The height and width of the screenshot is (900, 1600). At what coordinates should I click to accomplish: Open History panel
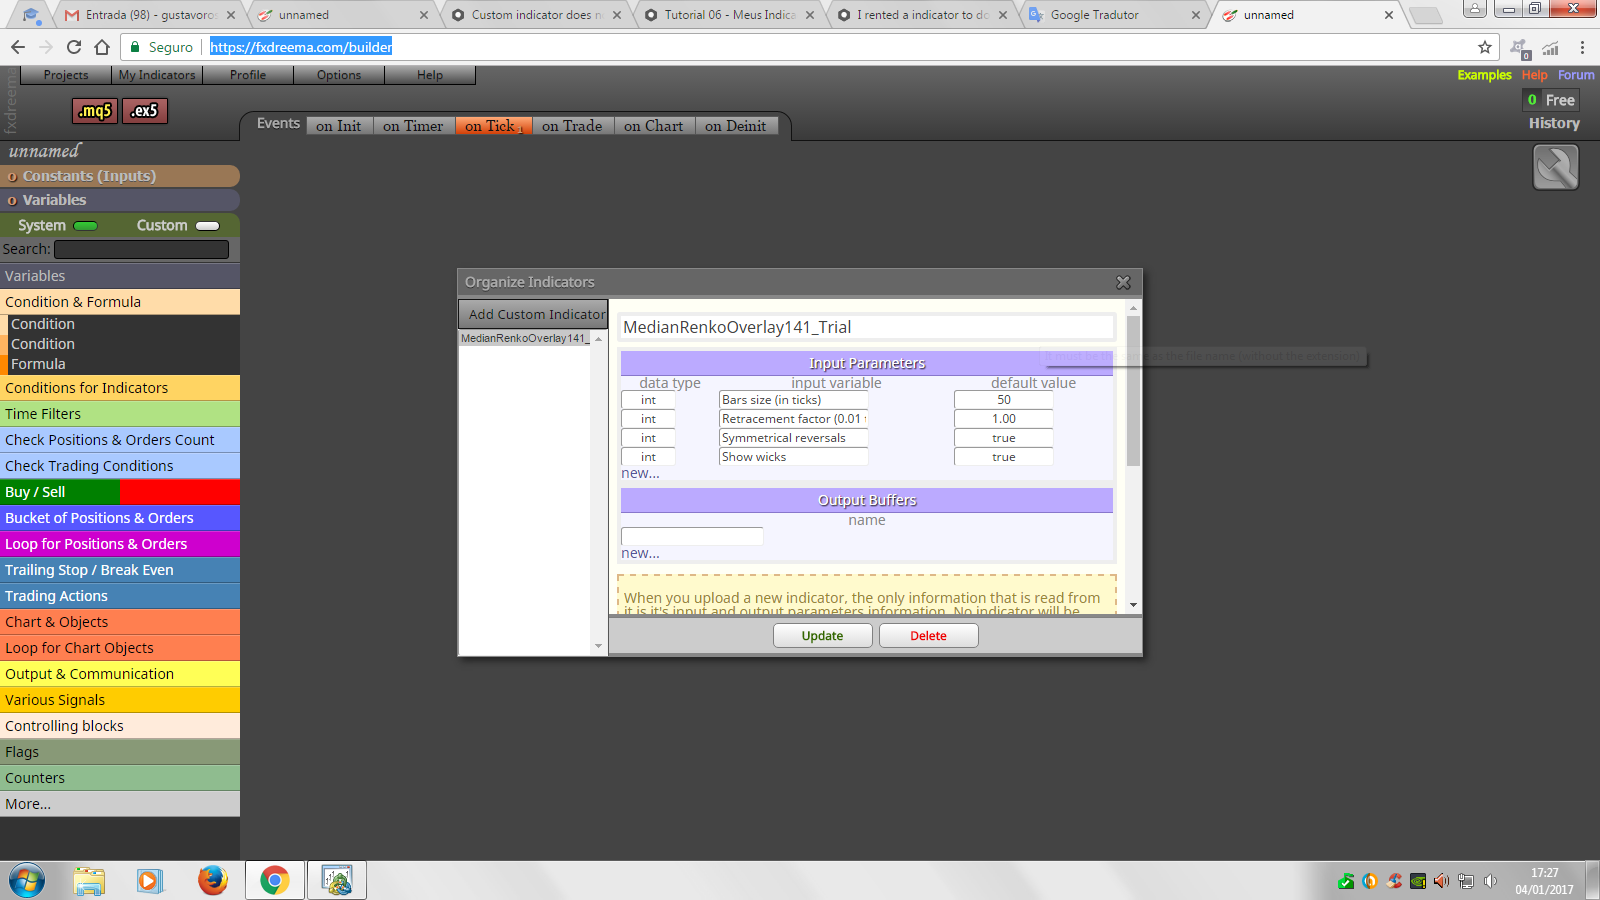[x=1554, y=123]
